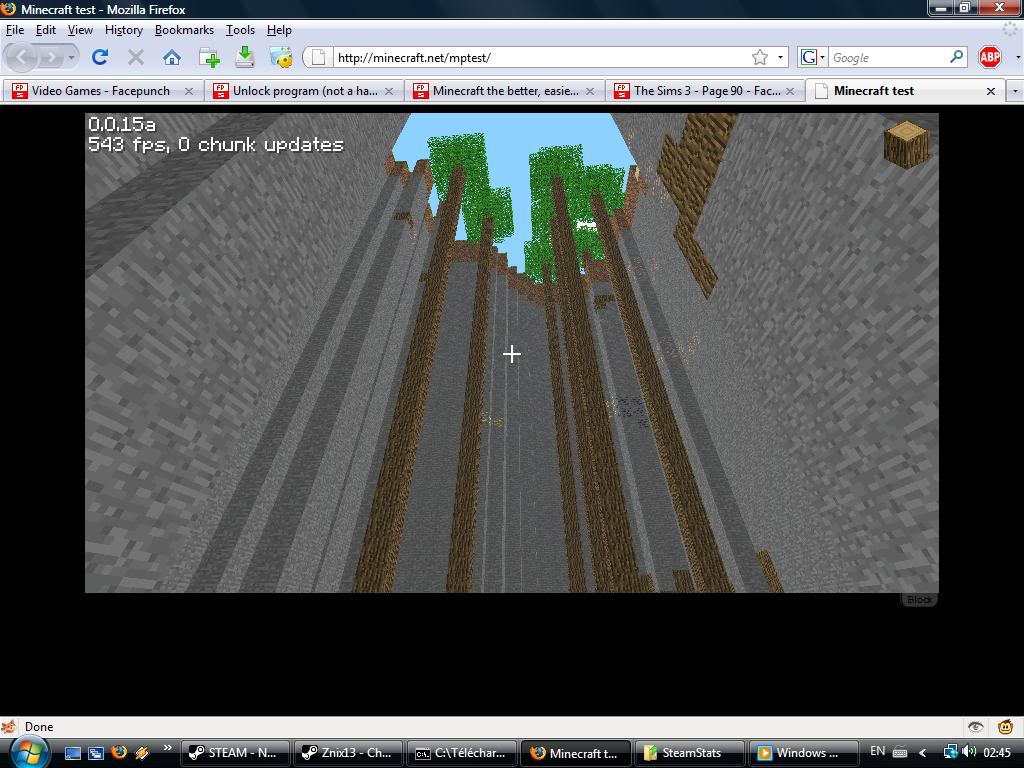
Task: Show hidden tray icons arrow
Action: click(922, 753)
